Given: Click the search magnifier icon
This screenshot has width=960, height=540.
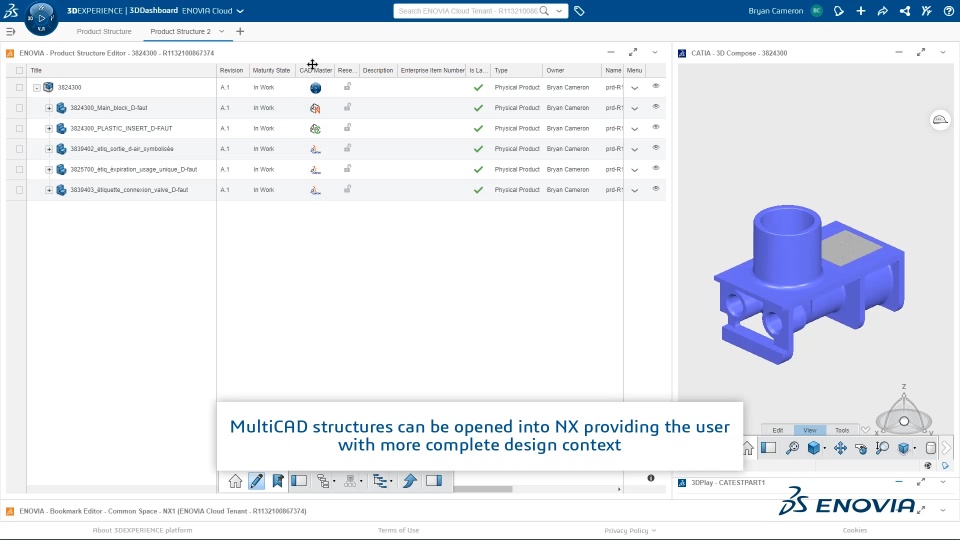Looking at the screenshot, I should pyautogui.click(x=544, y=11).
